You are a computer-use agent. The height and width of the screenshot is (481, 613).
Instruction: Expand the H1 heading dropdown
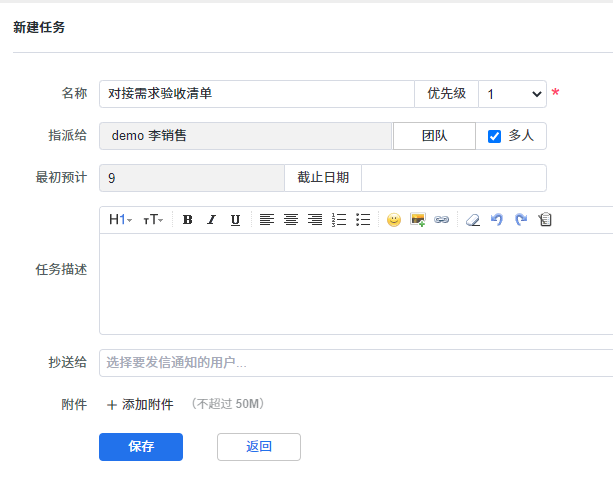120,220
